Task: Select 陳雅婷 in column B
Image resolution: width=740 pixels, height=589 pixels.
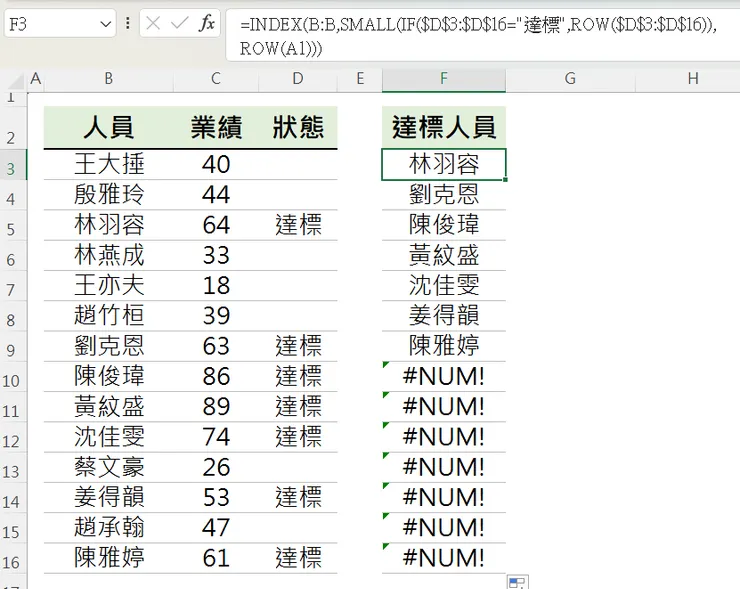Action: click(109, 557)
